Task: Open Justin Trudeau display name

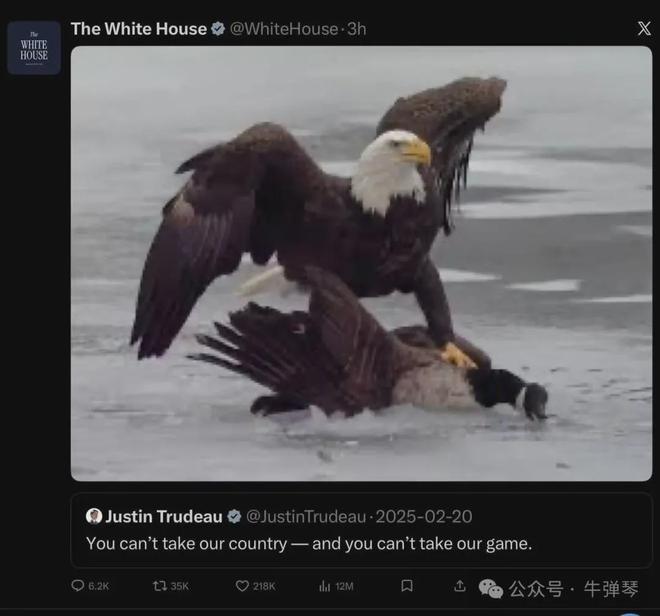Action: pyautogui.click(x=164, y=516)
